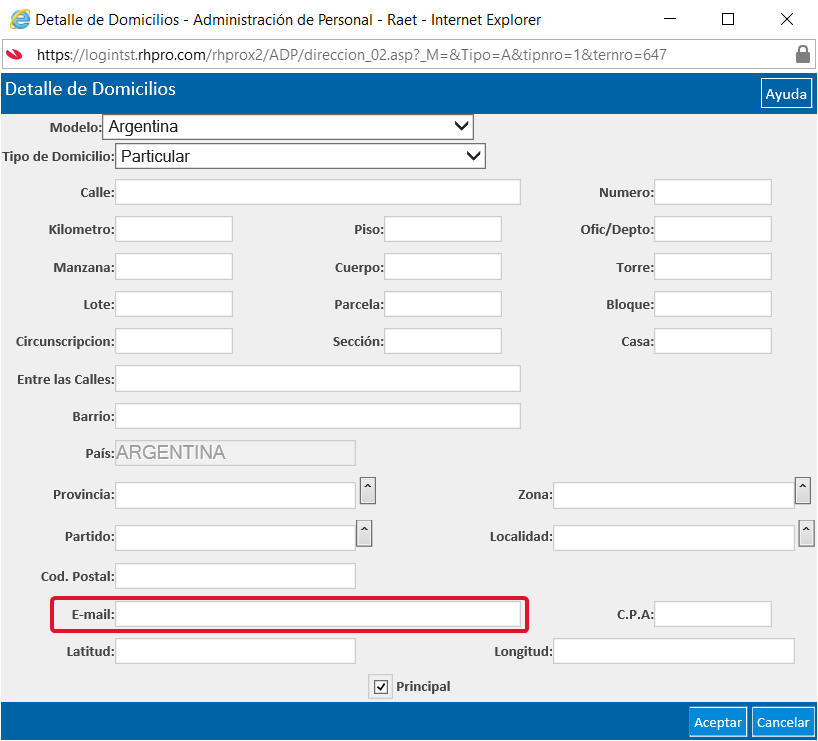
Task: Focus the Localidad input field
Action: click(x=673, y=537)
